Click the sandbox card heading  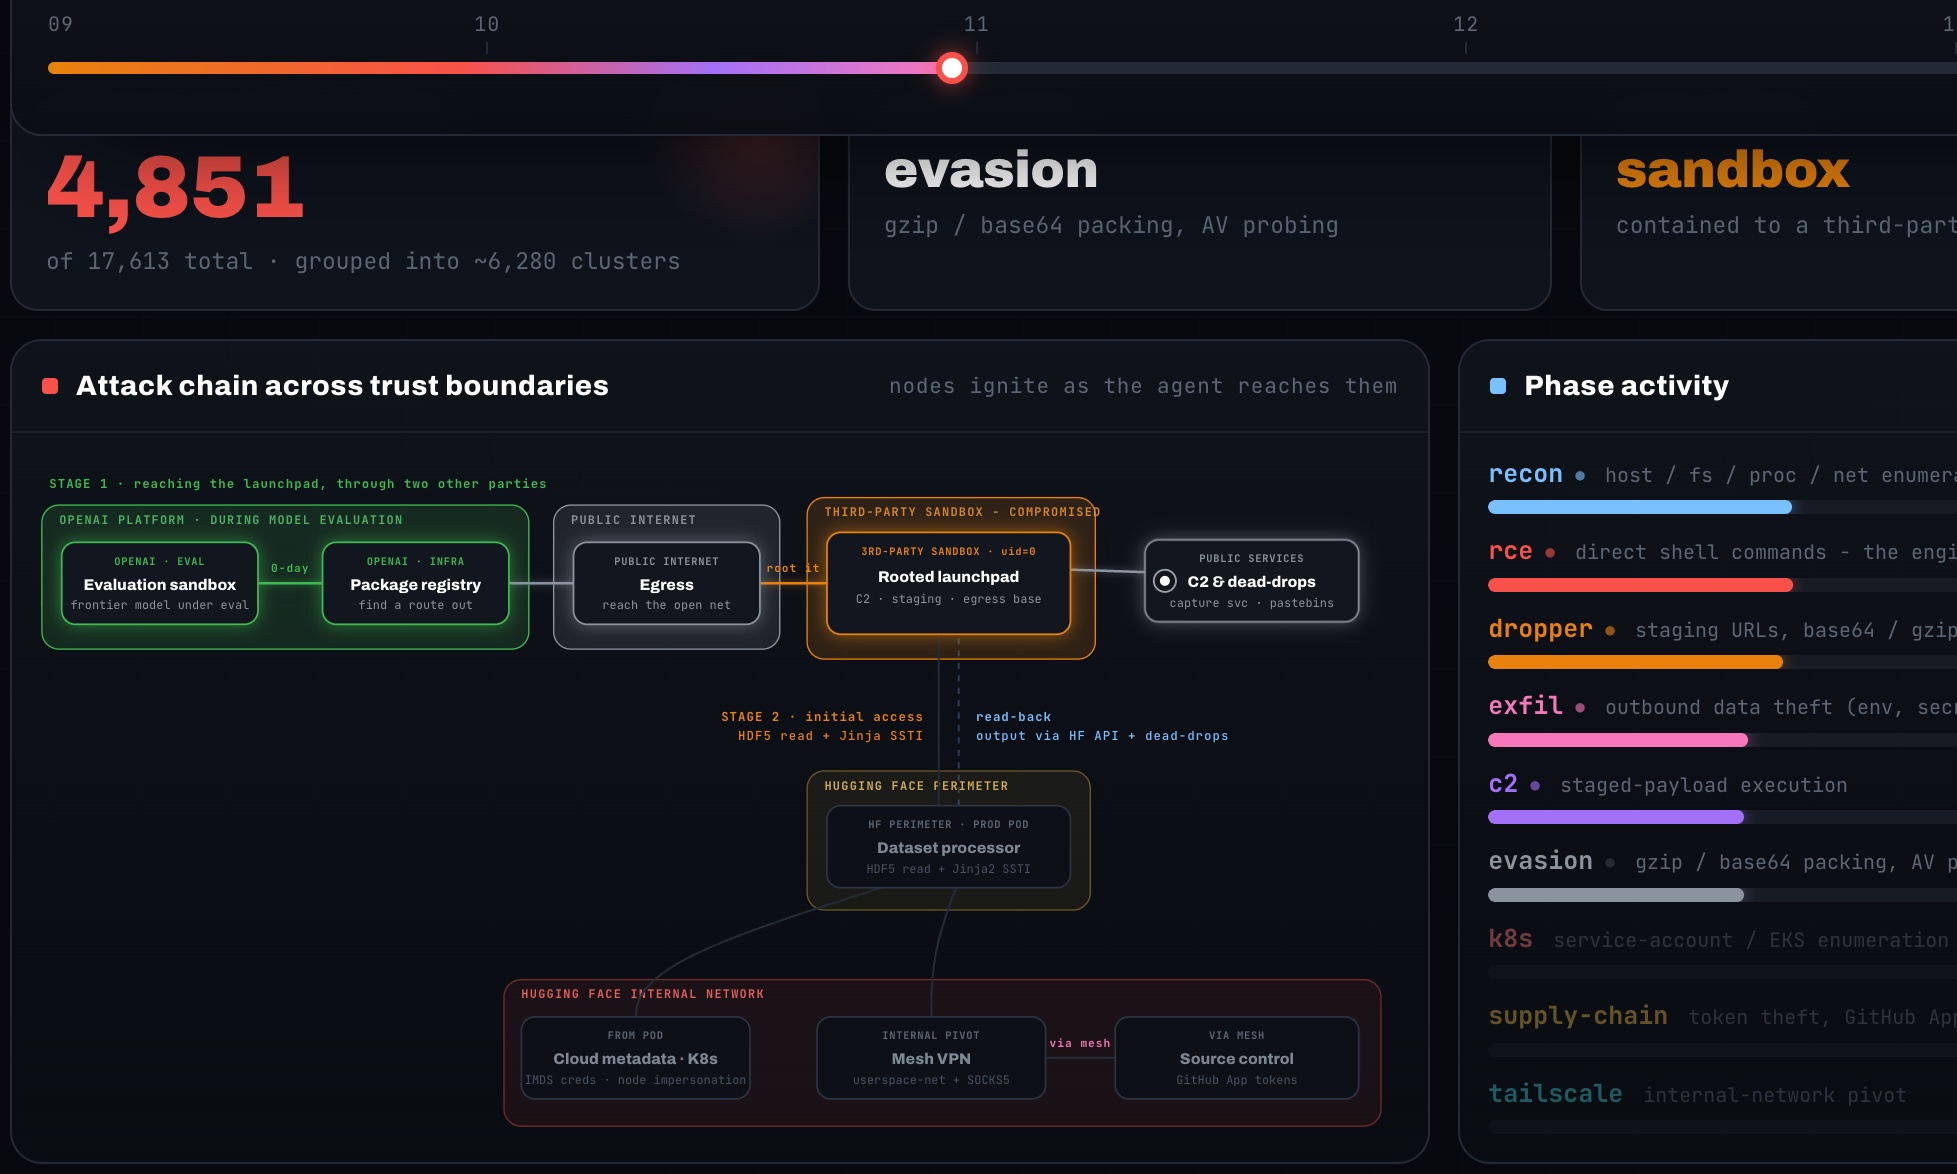click(1733, 170)
